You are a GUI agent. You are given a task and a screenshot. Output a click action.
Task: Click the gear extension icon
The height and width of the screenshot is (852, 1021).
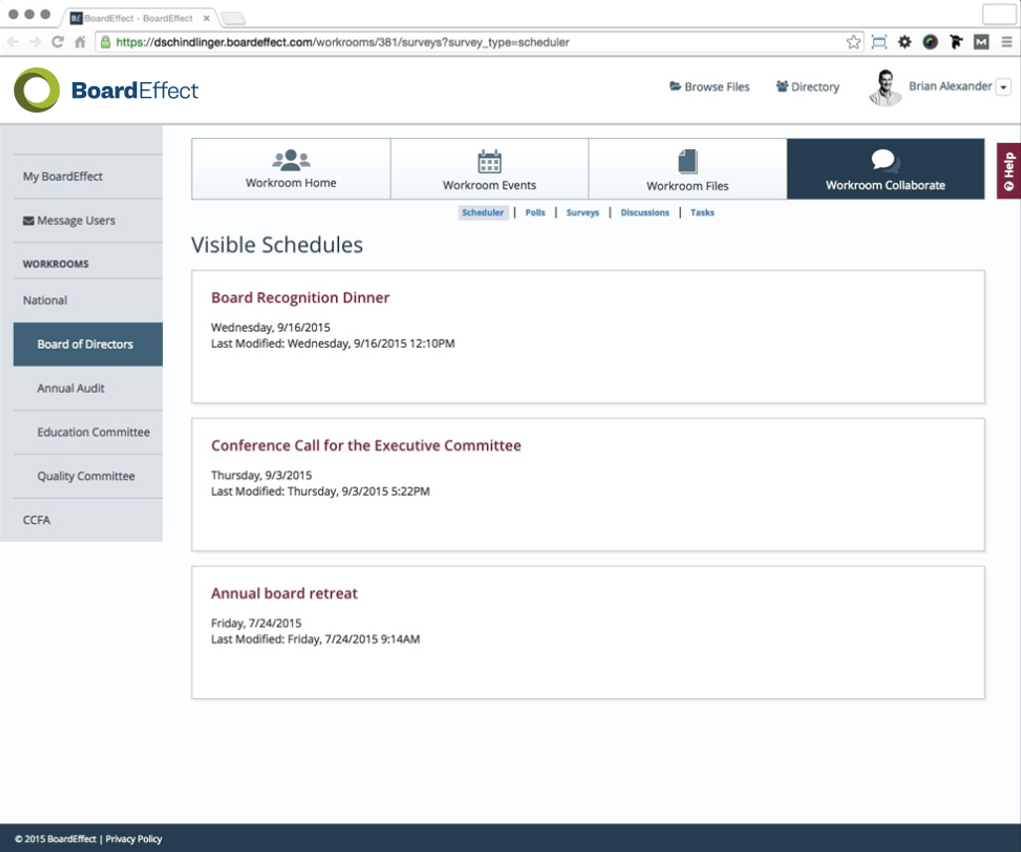(x=904, y=42)
